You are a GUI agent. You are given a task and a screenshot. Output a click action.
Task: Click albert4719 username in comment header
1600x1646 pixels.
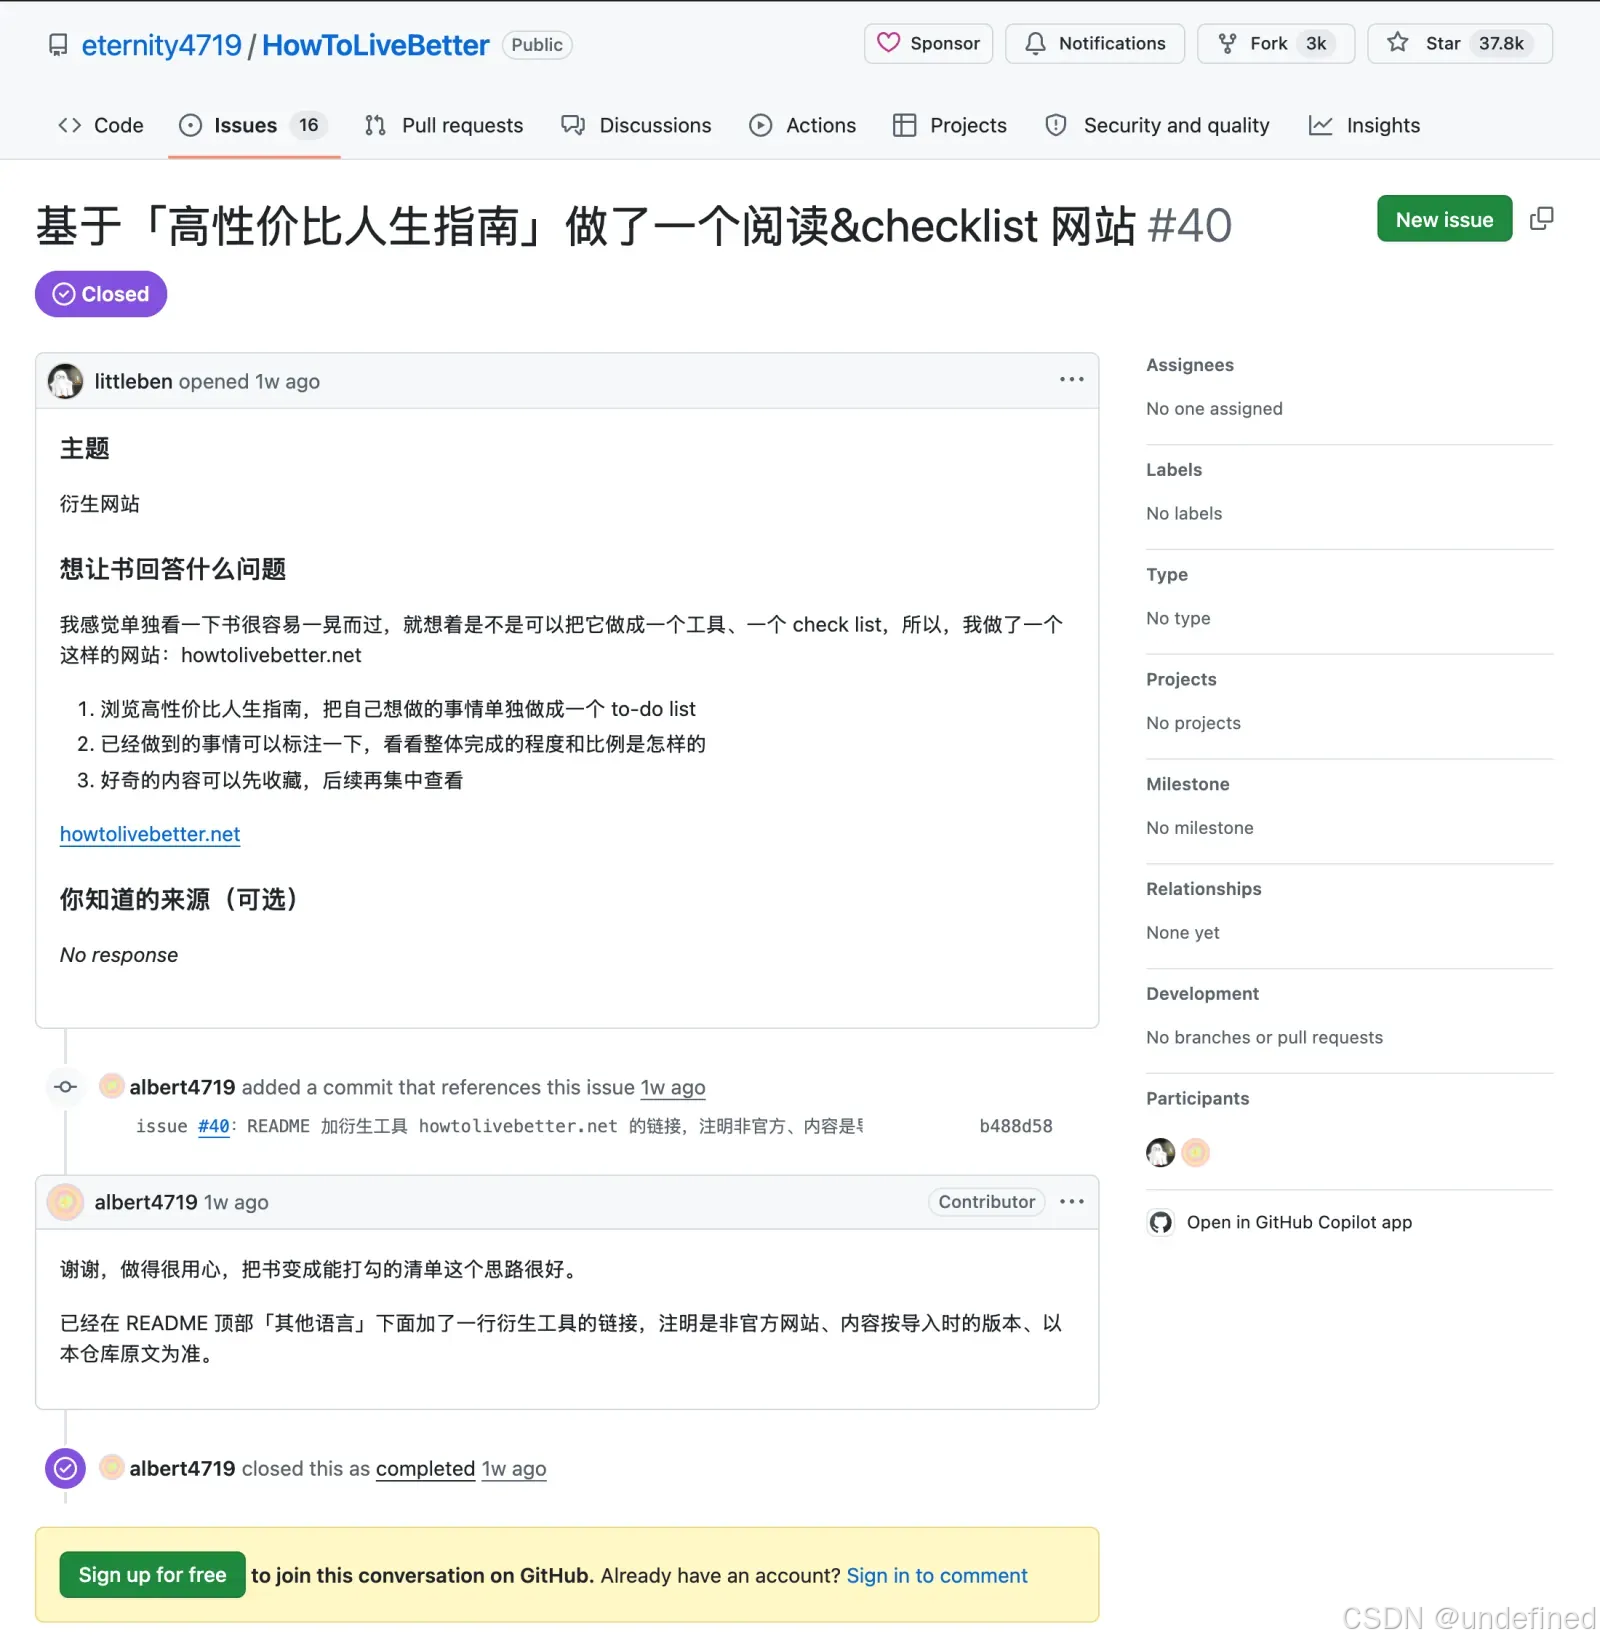[x=146, y=1202]
